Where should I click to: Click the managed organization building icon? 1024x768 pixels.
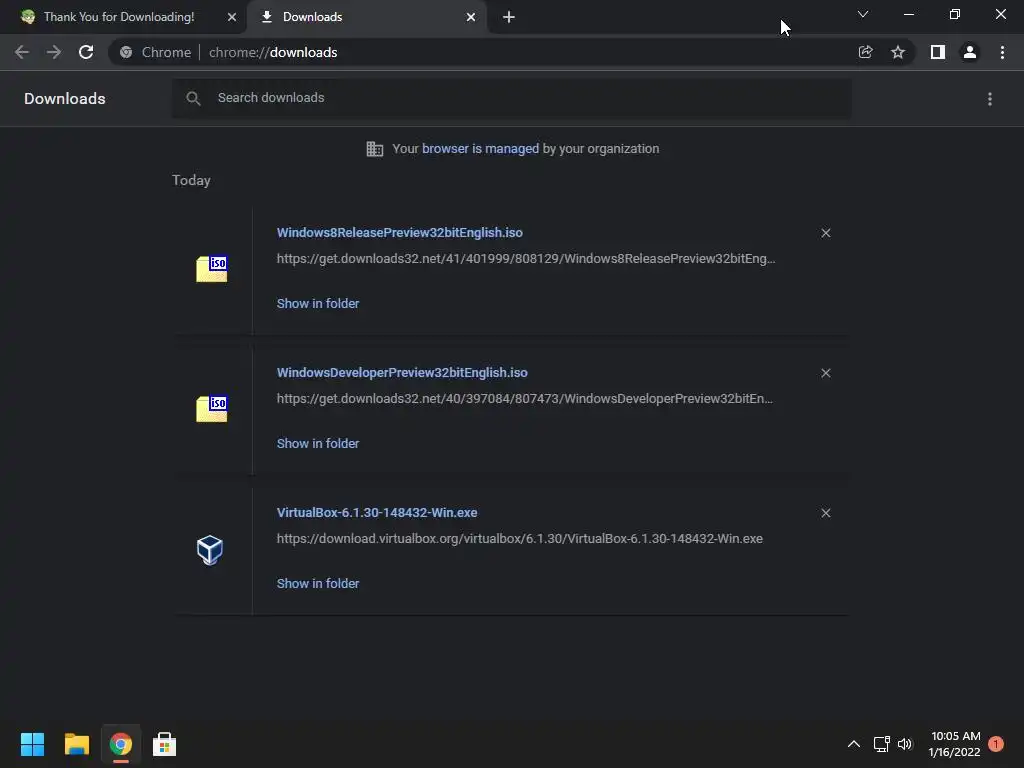(375, 149)
